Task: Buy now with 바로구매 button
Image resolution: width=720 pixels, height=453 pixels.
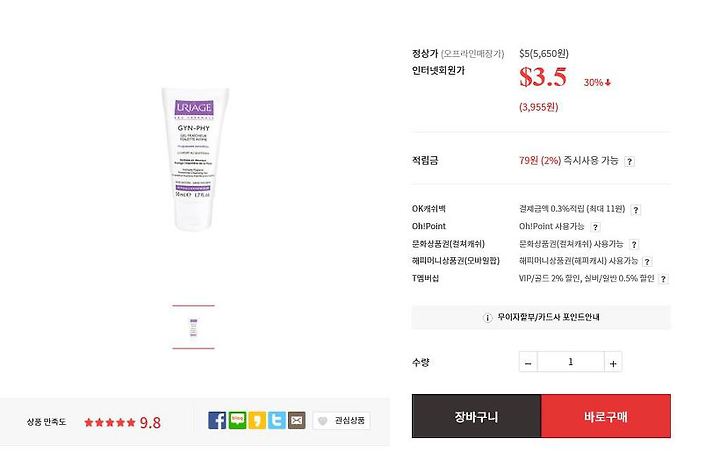Action: click(606, 416)
